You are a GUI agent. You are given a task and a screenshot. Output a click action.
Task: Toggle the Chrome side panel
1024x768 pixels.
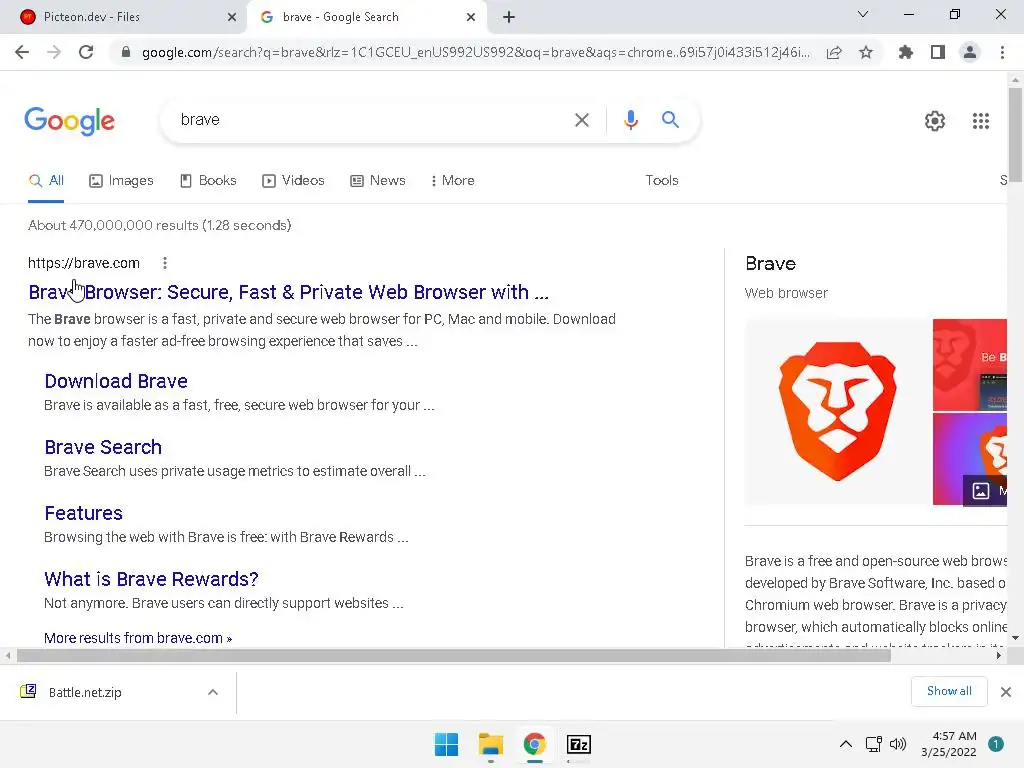coord(938,52)
